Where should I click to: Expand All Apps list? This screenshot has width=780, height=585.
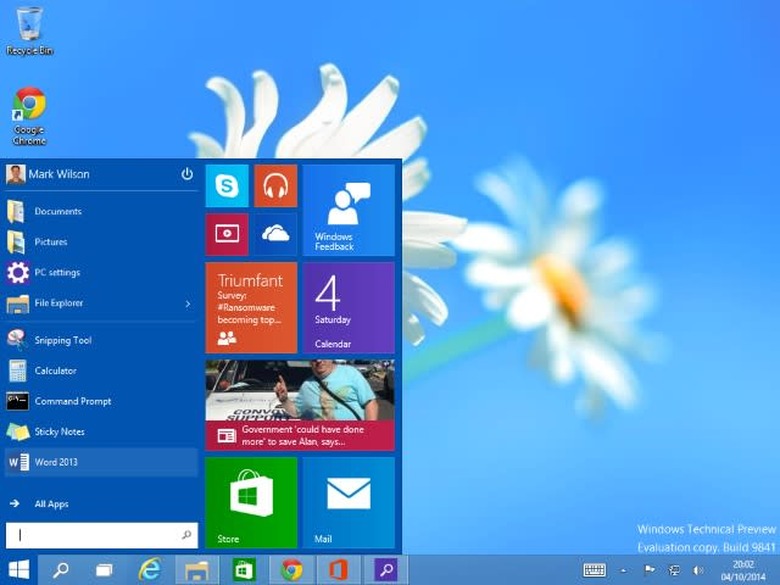coord(51,504)
